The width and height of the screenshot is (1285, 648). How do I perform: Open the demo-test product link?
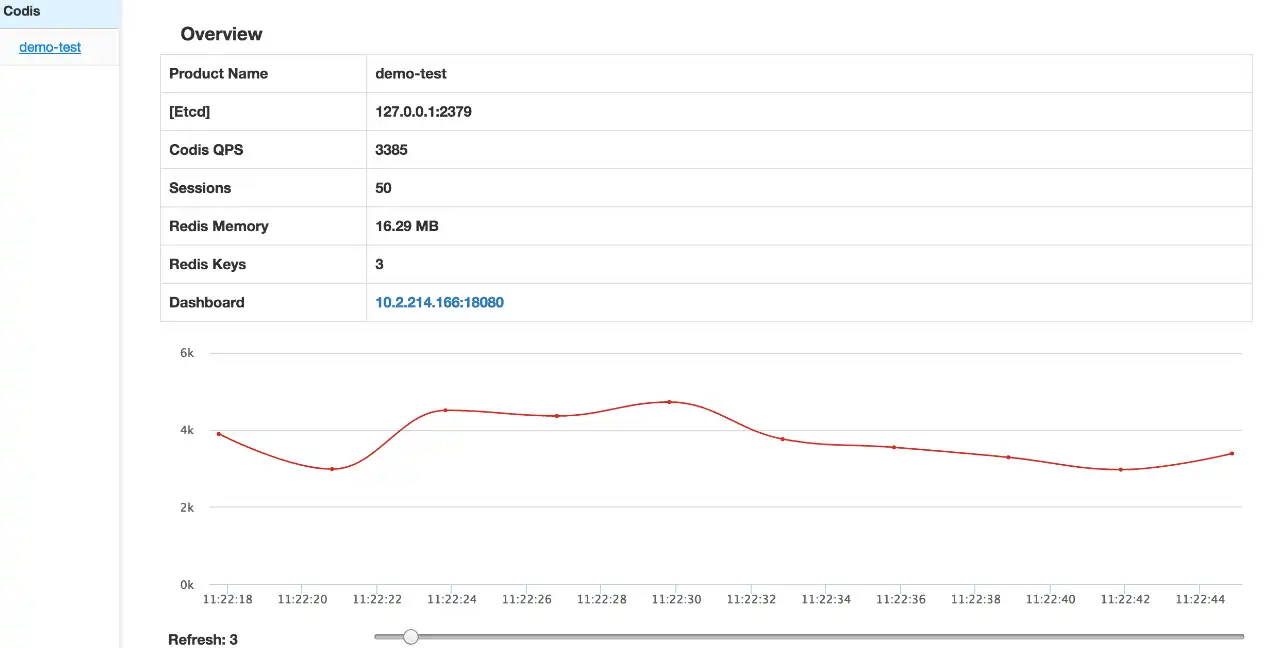pyautogui.click(x=50, y=47)
